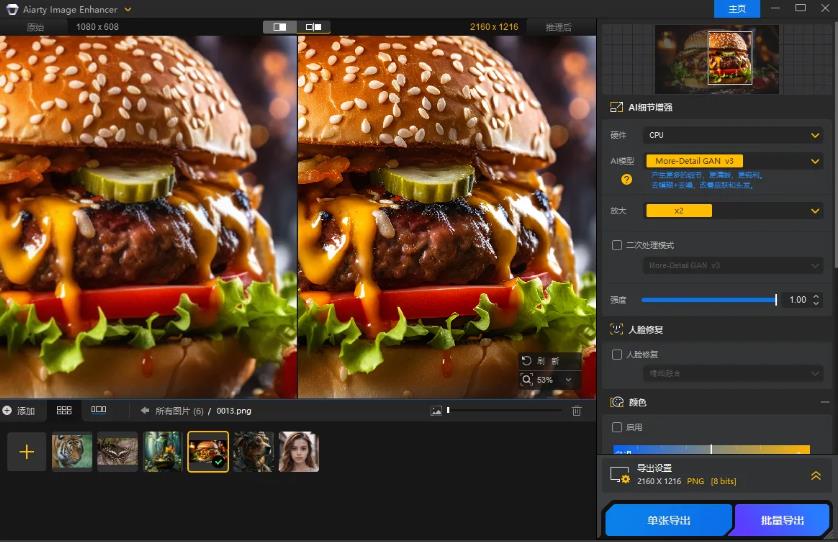
Task: Select the grid thumbnail view tab
Action: click(64, 410)
